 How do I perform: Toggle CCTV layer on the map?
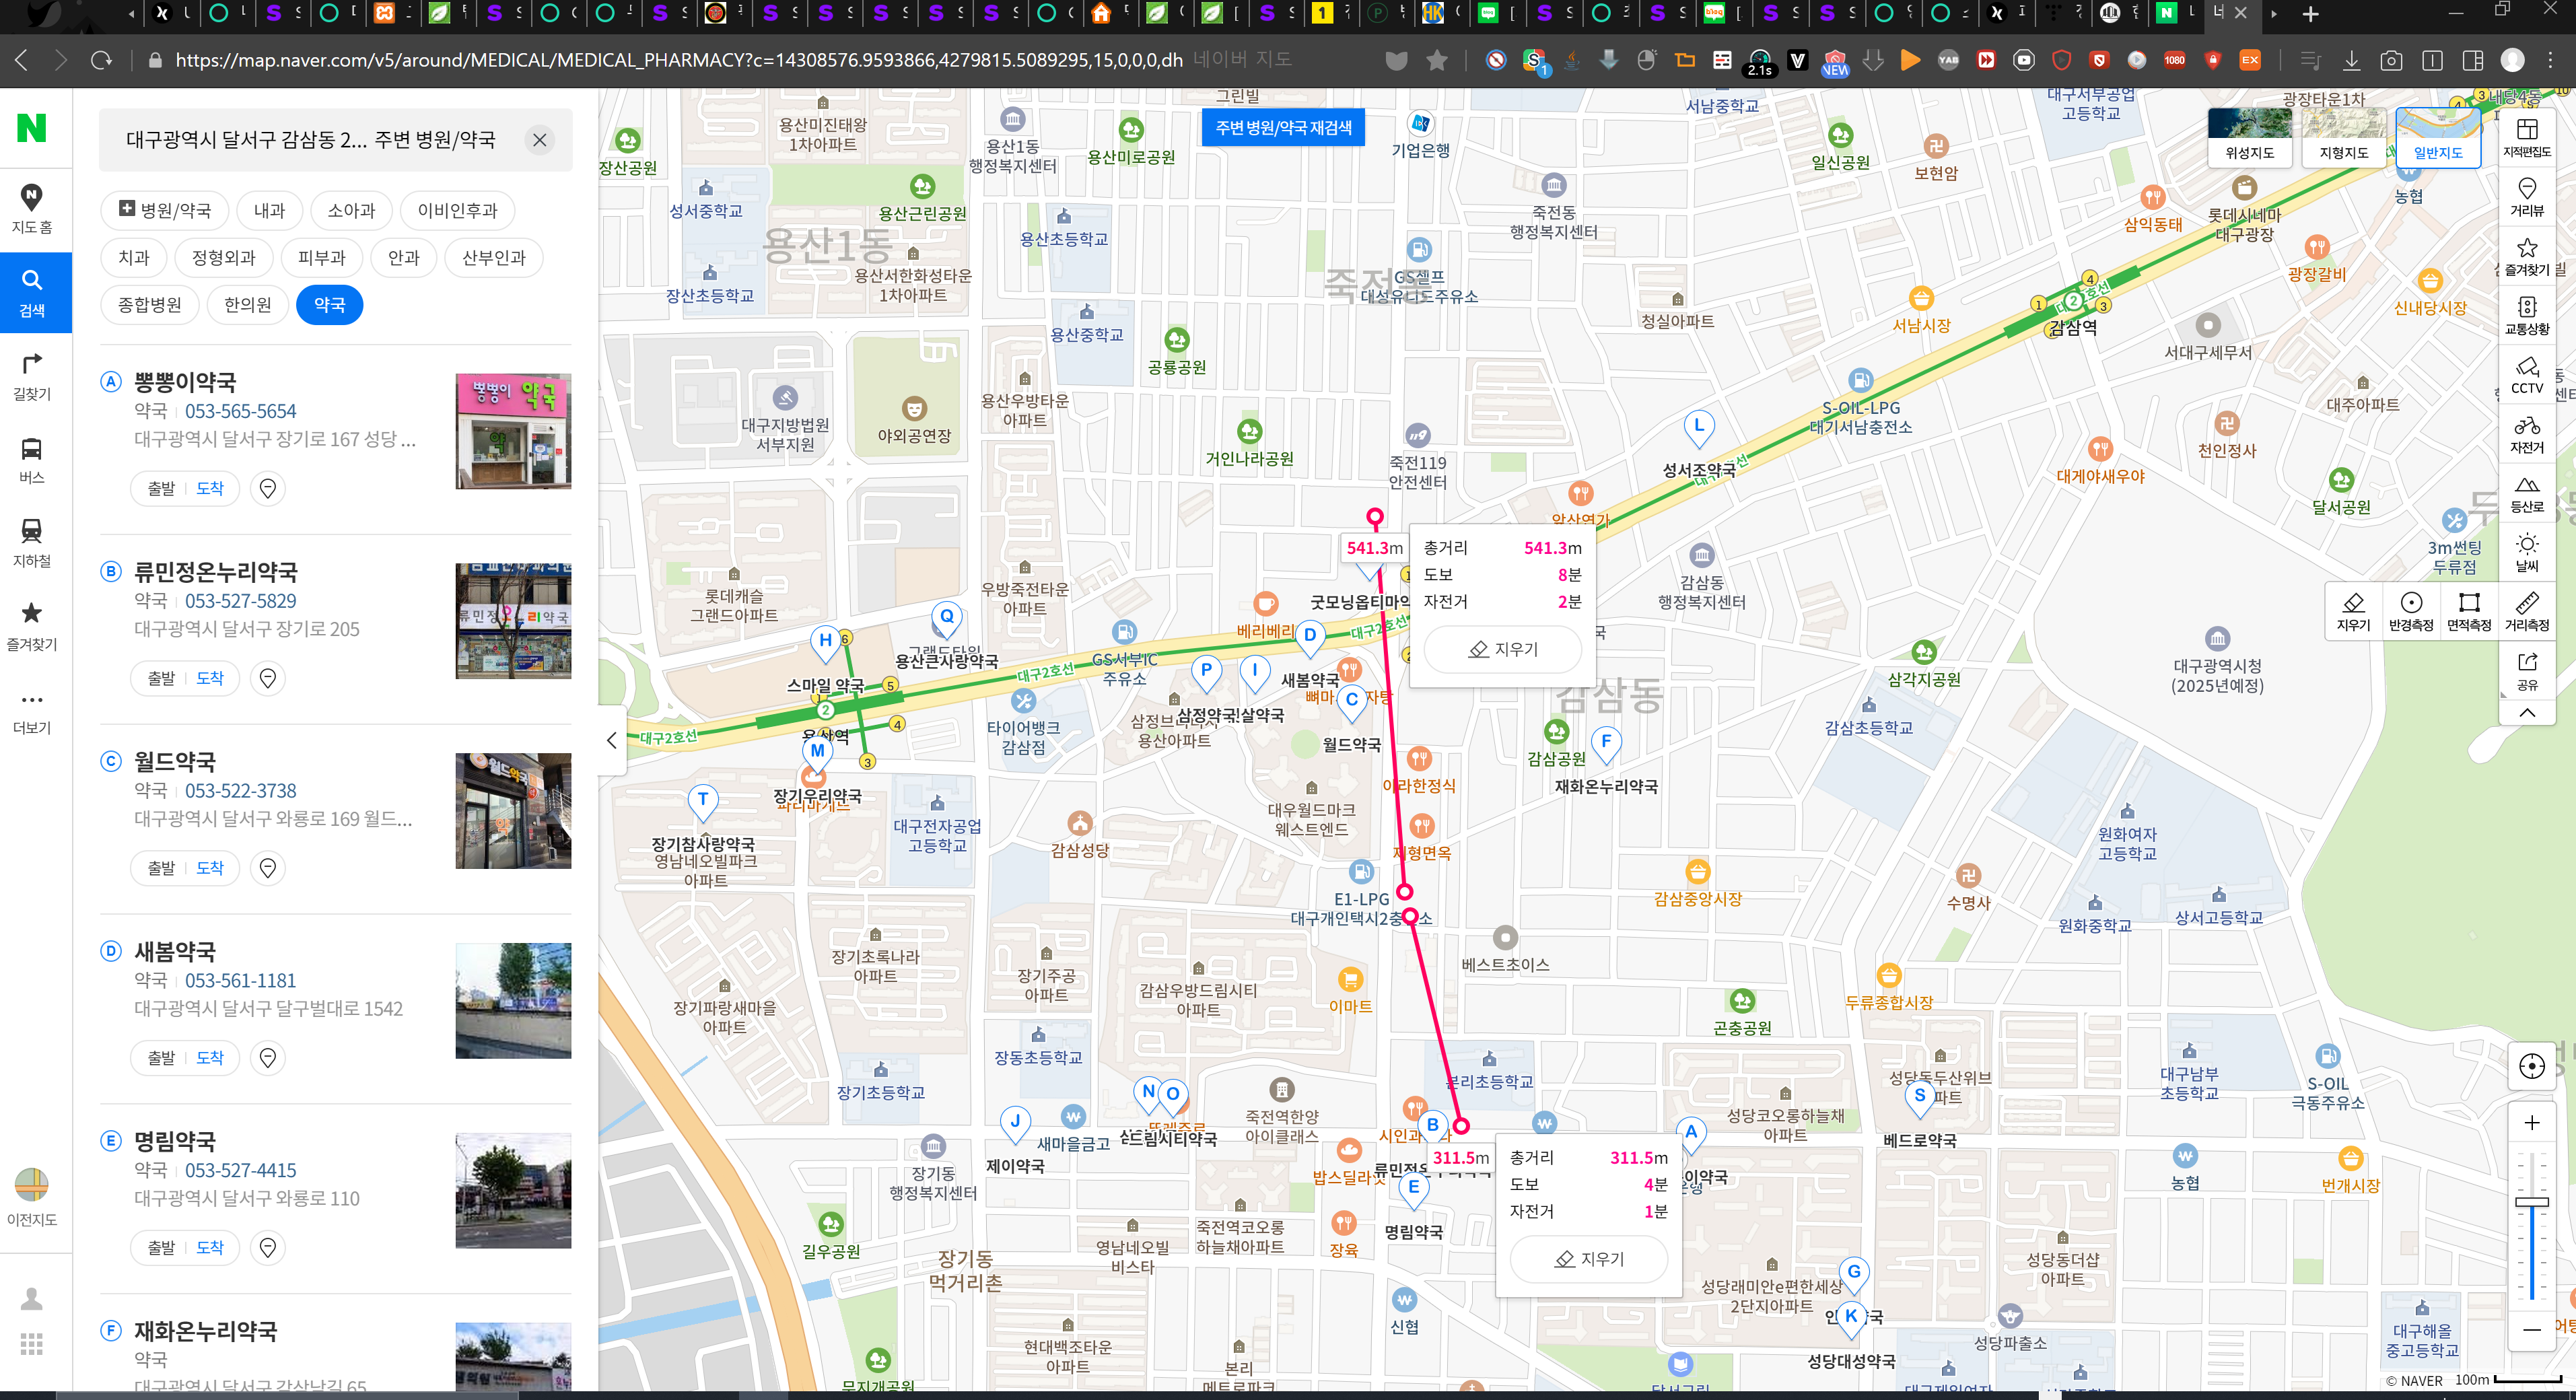(2527, 375)
